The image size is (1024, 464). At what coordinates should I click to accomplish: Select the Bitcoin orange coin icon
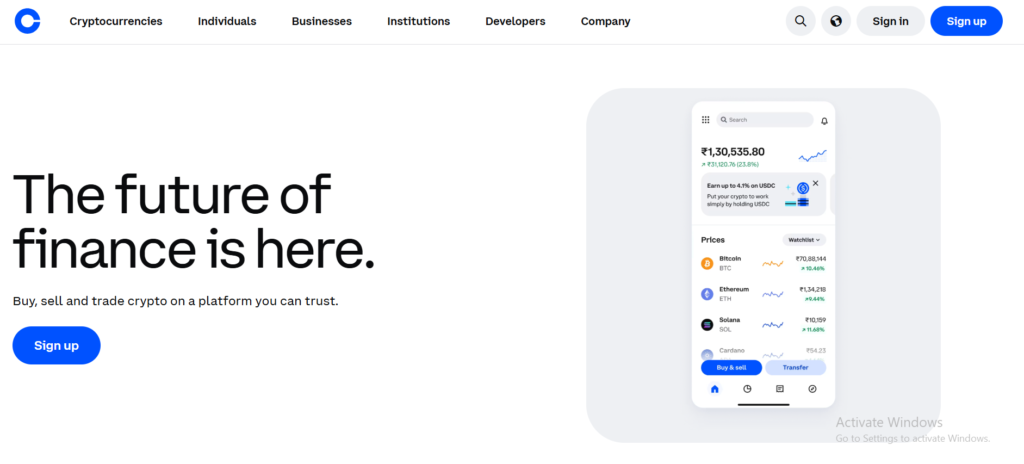click(707, 263)
